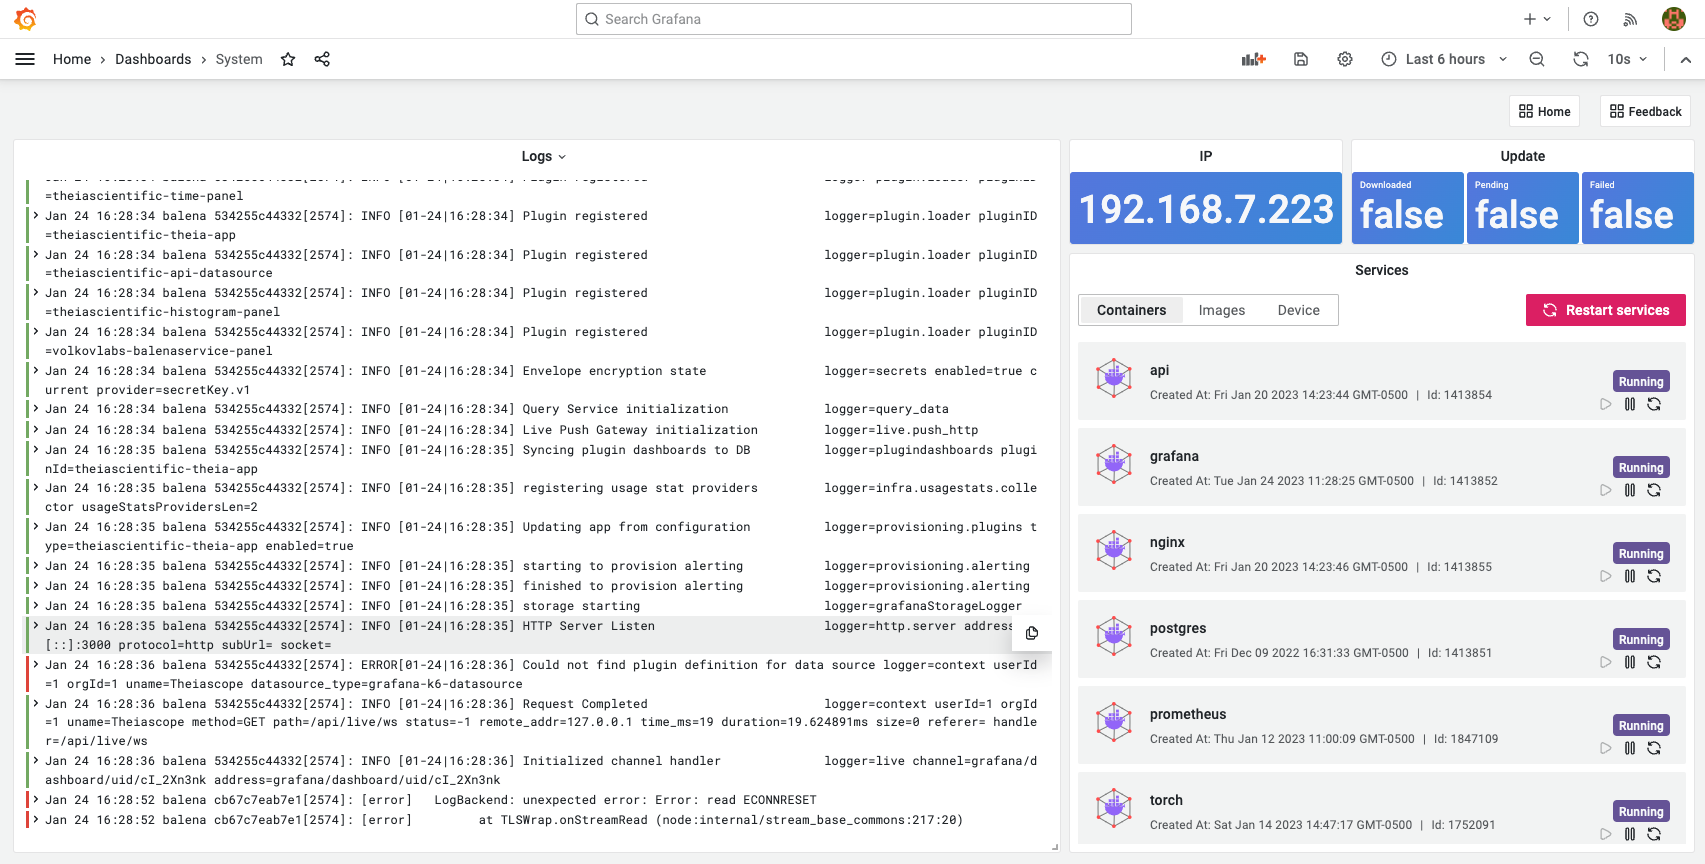Screen dimensions: 1705x864
Task: Start the nginx container
Action: tap(1606, 576)
